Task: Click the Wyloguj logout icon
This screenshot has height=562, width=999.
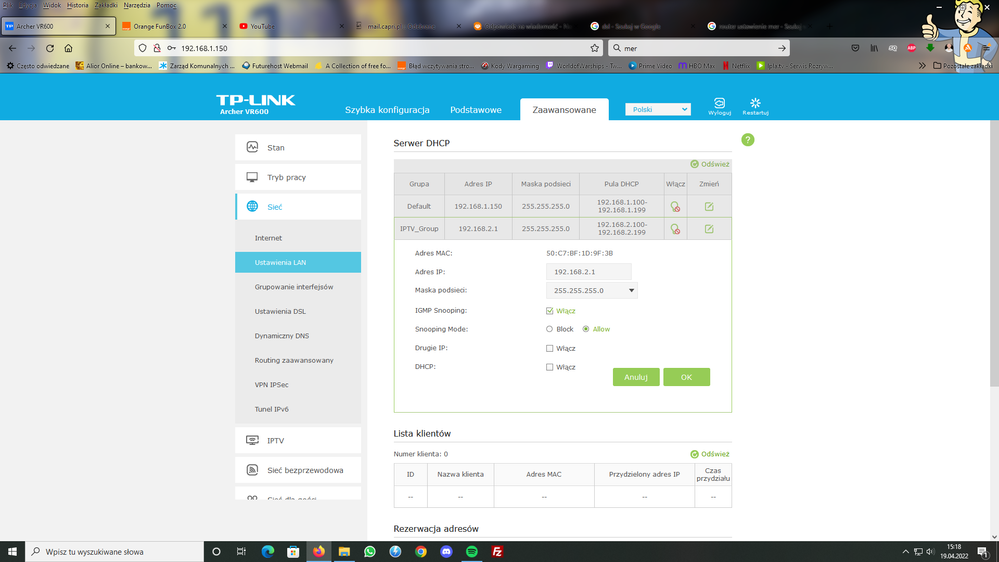Action: [x=719, y=106]
